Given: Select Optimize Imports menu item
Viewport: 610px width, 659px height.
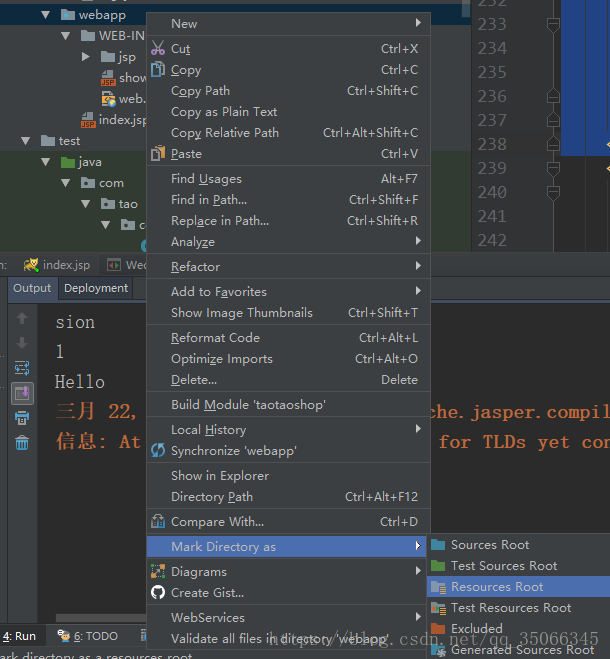Looking at the screenshot, I should [x=288, y=358].
